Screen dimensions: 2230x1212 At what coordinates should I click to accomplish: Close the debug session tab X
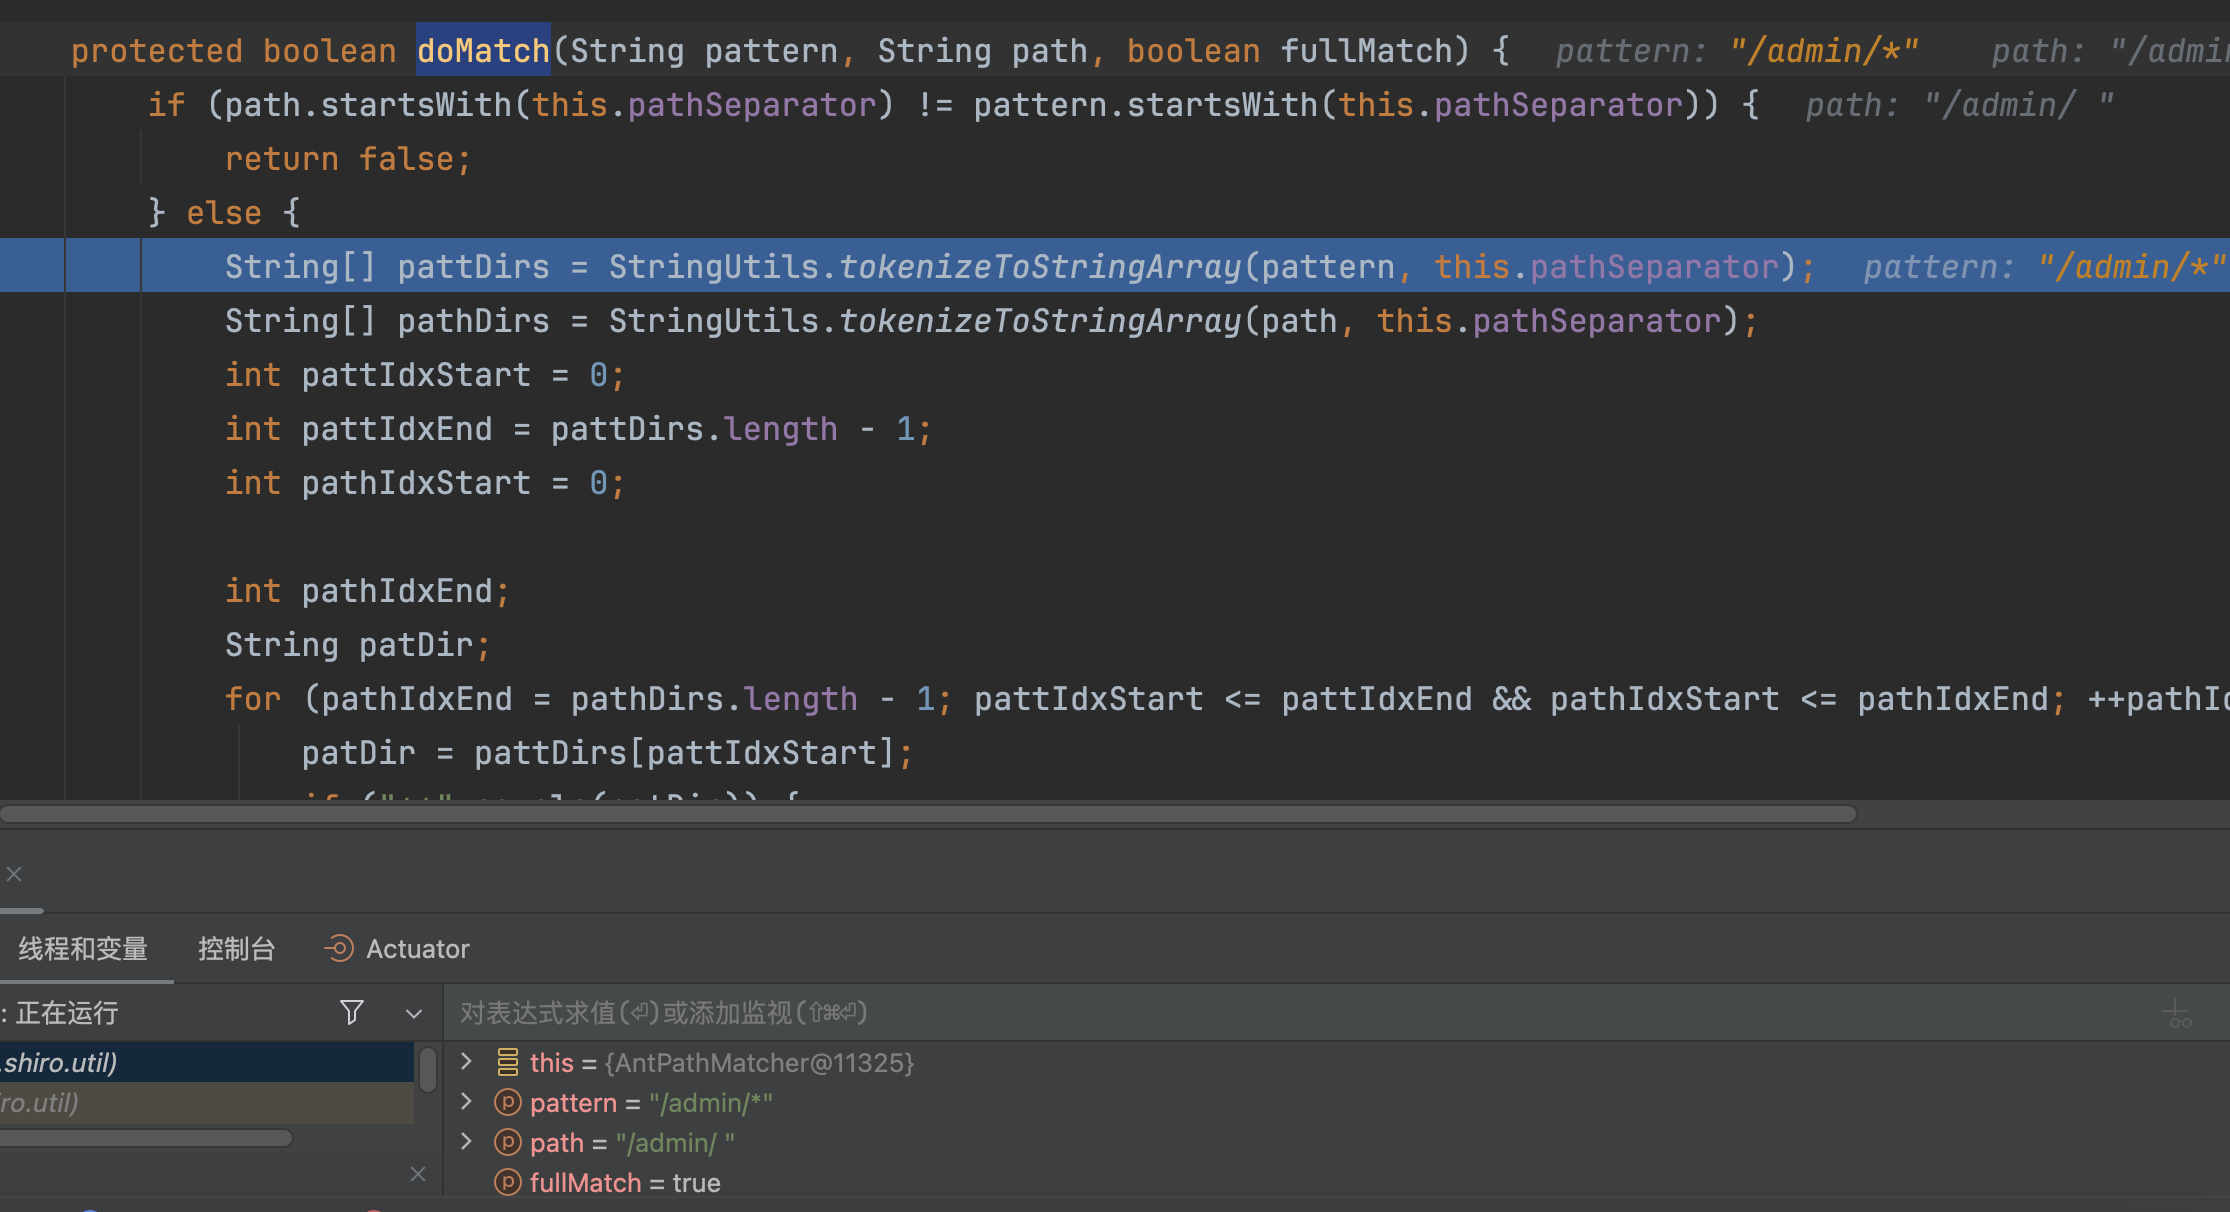[14, 874]
